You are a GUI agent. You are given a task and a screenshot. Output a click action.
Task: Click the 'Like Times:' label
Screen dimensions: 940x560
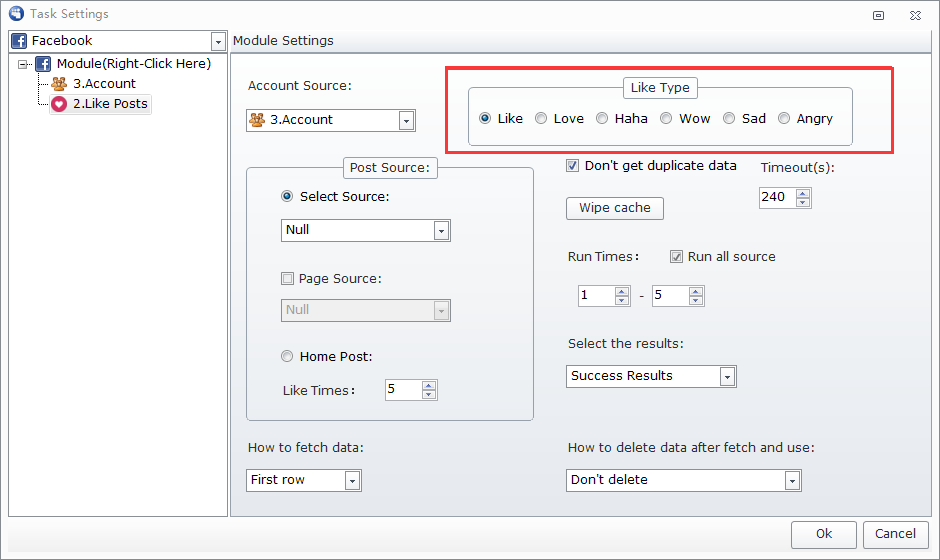click(x=319, y=391)
